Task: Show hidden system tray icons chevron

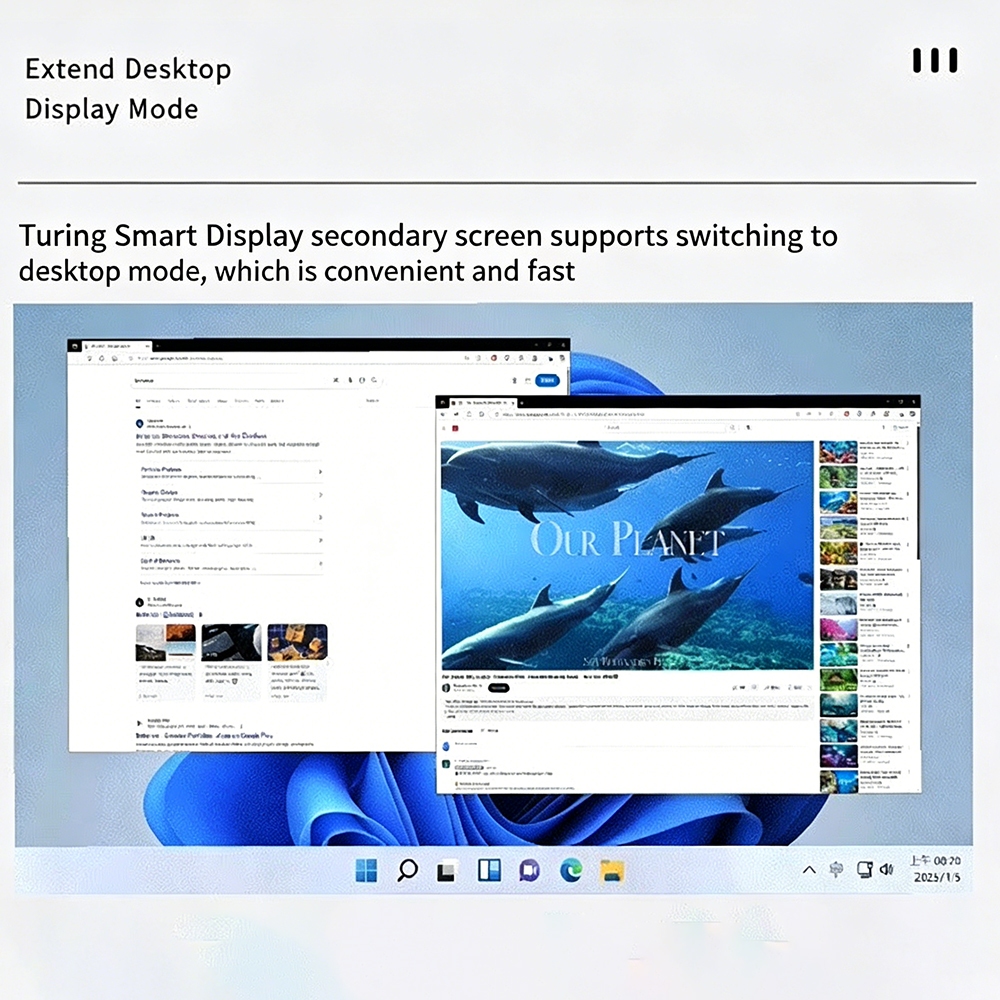Action: click(x=809, y=870)
